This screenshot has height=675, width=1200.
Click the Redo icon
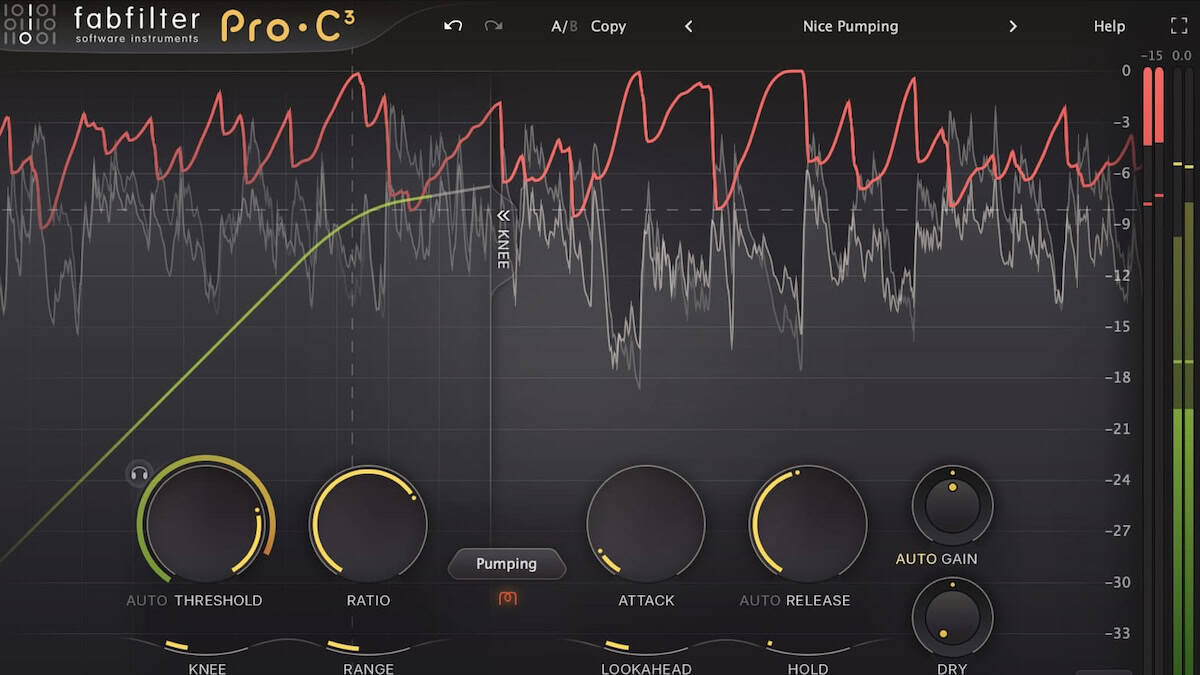pyautogui.click(x=492, y=26)
